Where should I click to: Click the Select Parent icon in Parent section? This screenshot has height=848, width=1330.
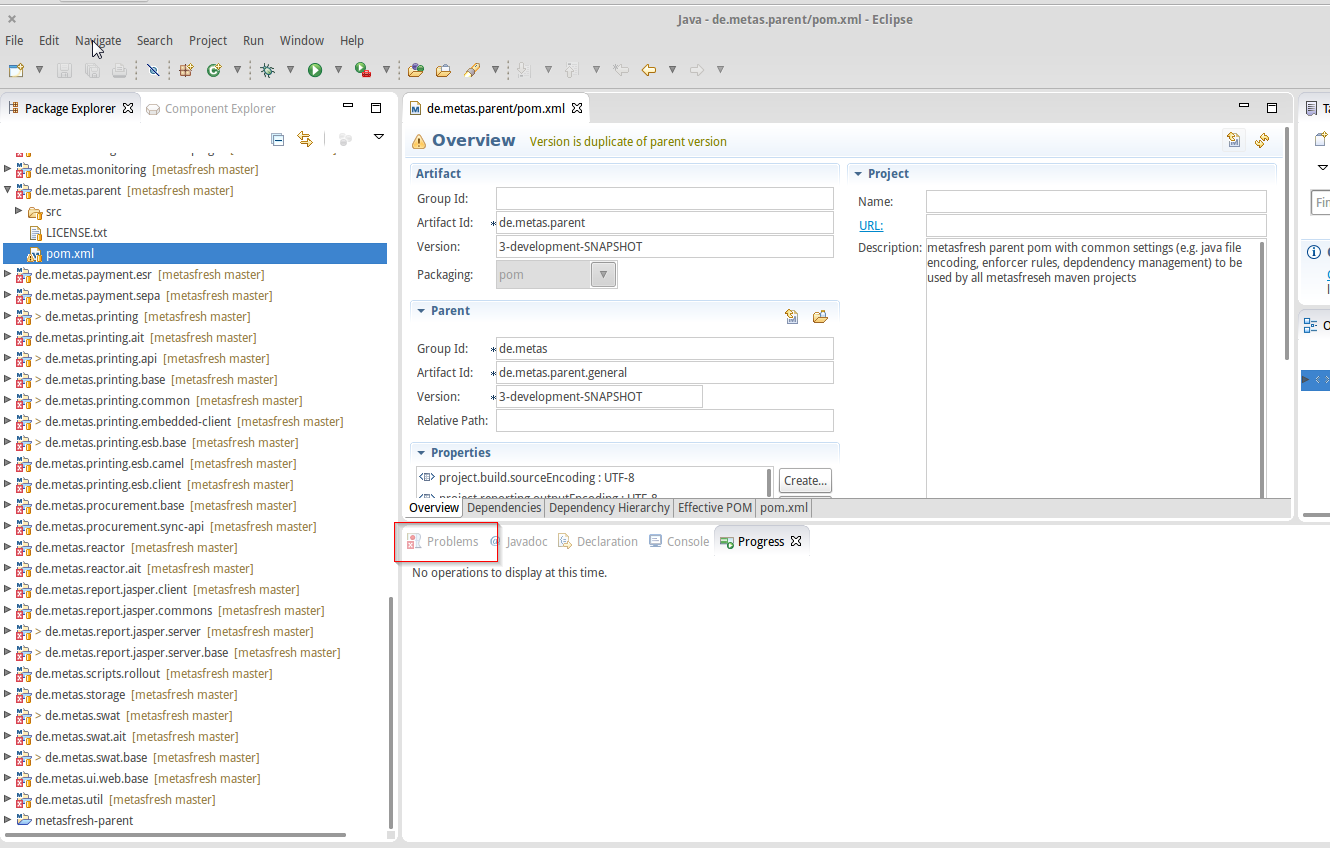(x=792, y=317)
